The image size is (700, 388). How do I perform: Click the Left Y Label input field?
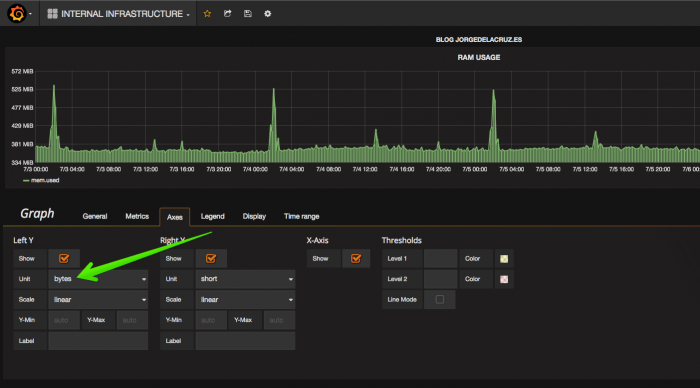pyautogui.click(x=98, y=341)
